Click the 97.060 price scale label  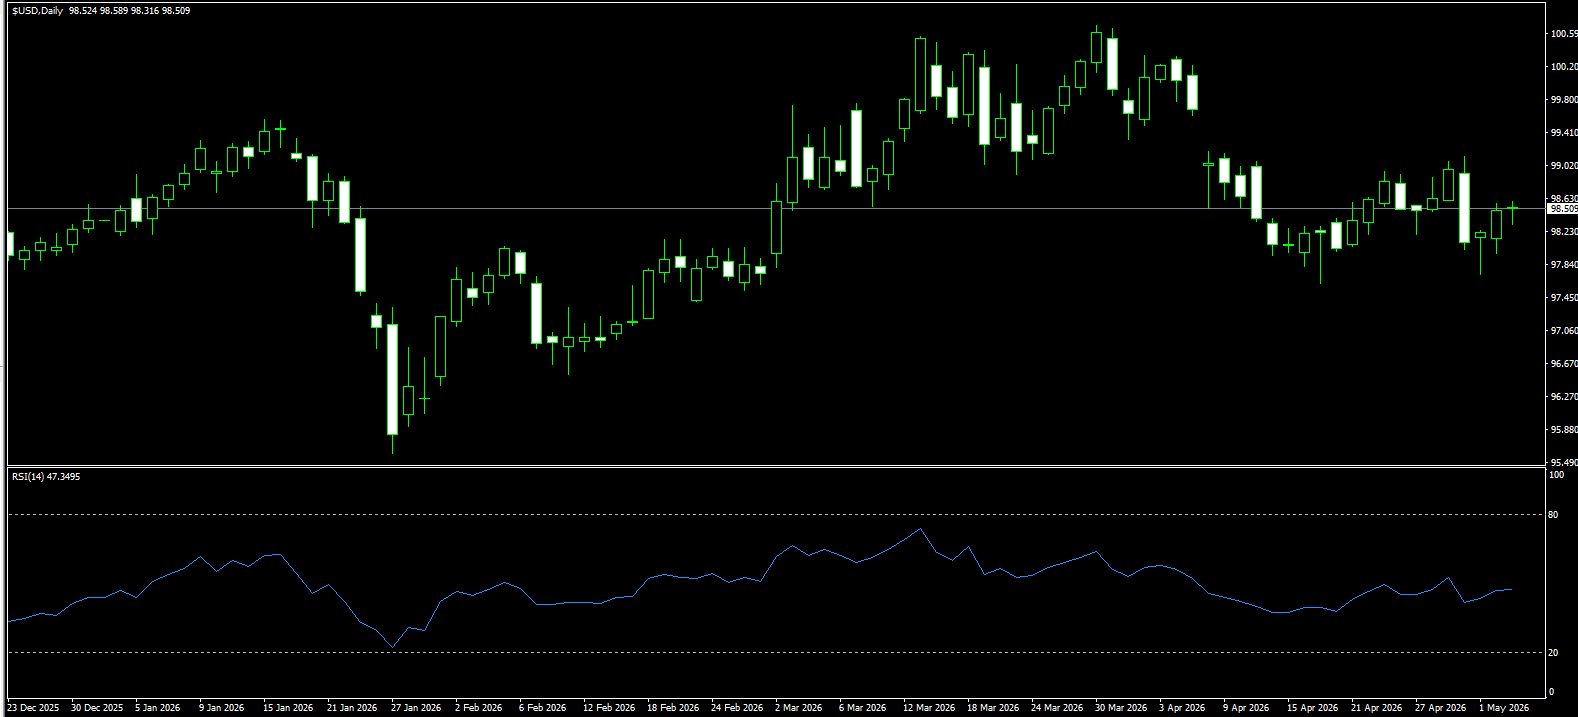pyautogui.click(x=1564, y=331)
